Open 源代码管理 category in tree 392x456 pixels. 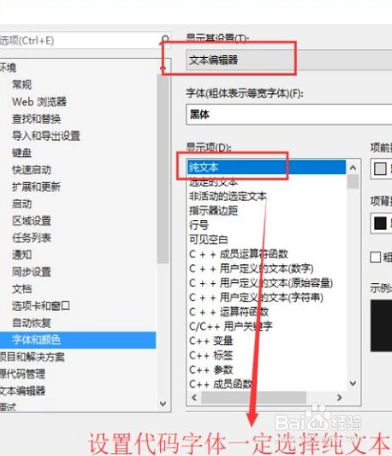22,374
